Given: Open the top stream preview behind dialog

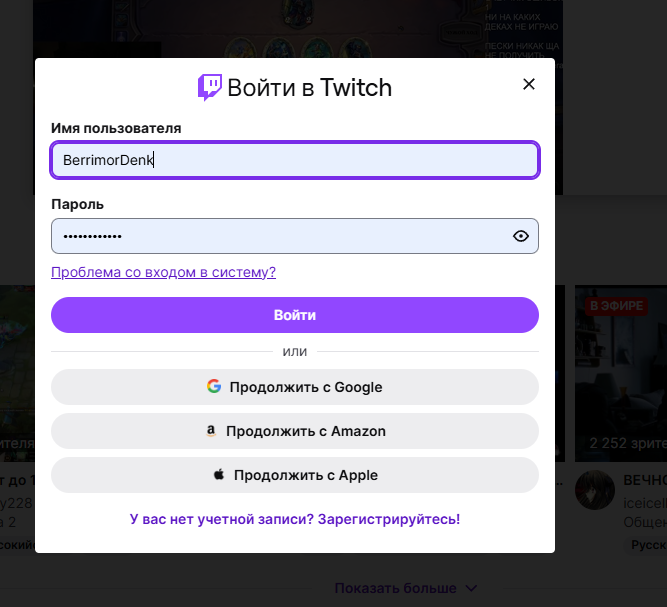Looking at the screenshot, I should (300, 28).
